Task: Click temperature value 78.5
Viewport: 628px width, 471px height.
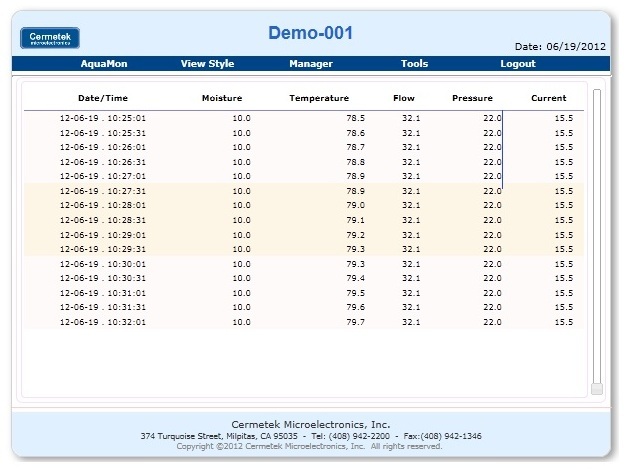Action: click(356, 119)
